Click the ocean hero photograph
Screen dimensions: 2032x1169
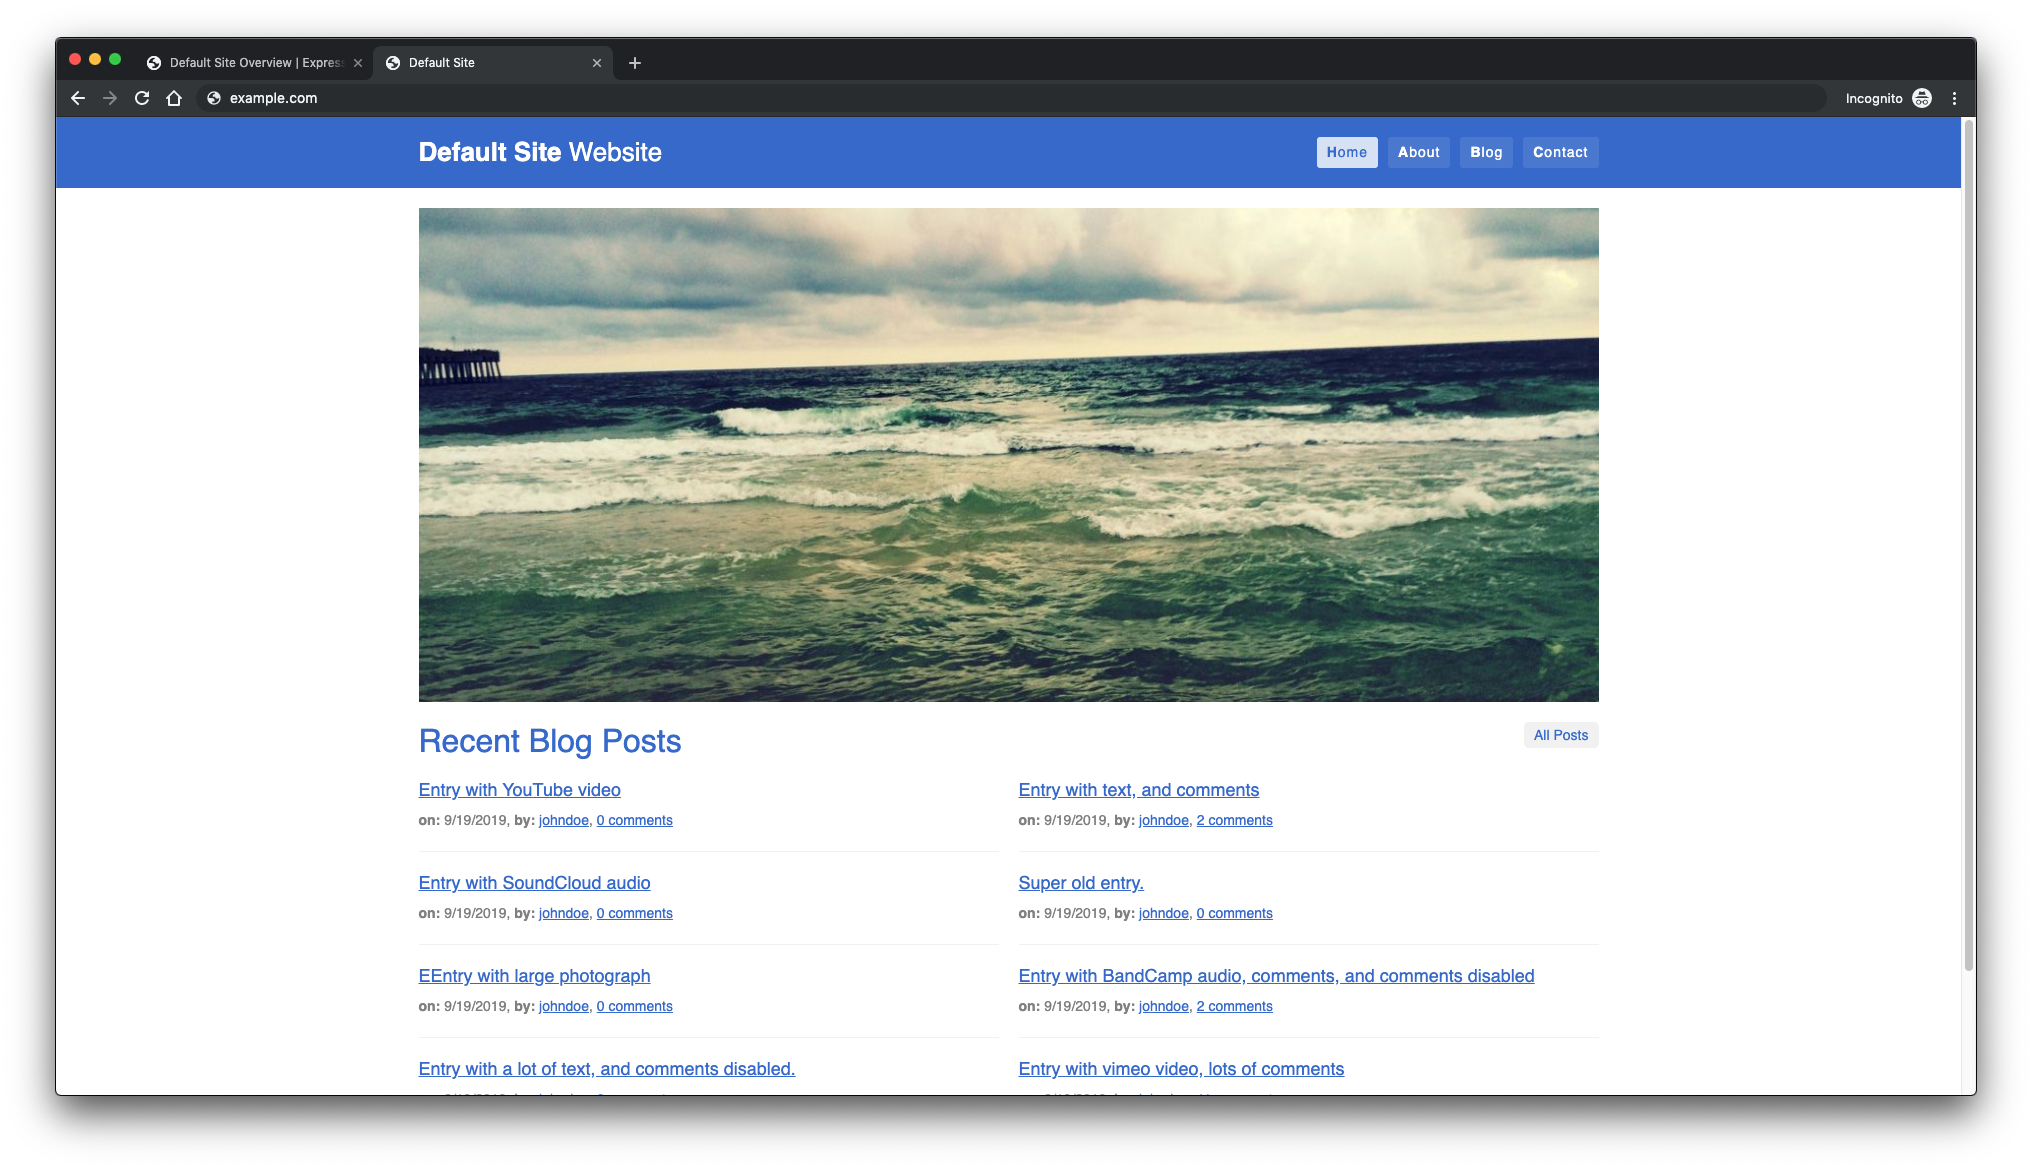[x=1008, y=455]
